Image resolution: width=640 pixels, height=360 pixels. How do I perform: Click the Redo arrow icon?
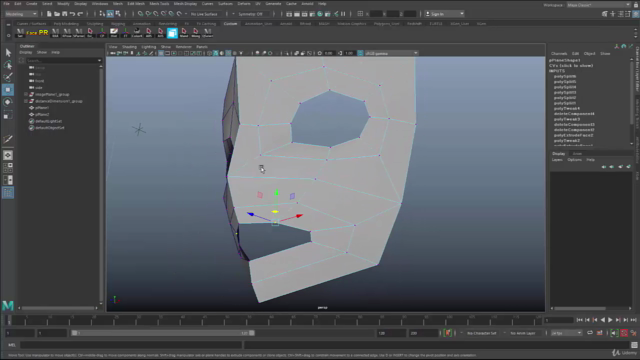(x=80, y=14)
